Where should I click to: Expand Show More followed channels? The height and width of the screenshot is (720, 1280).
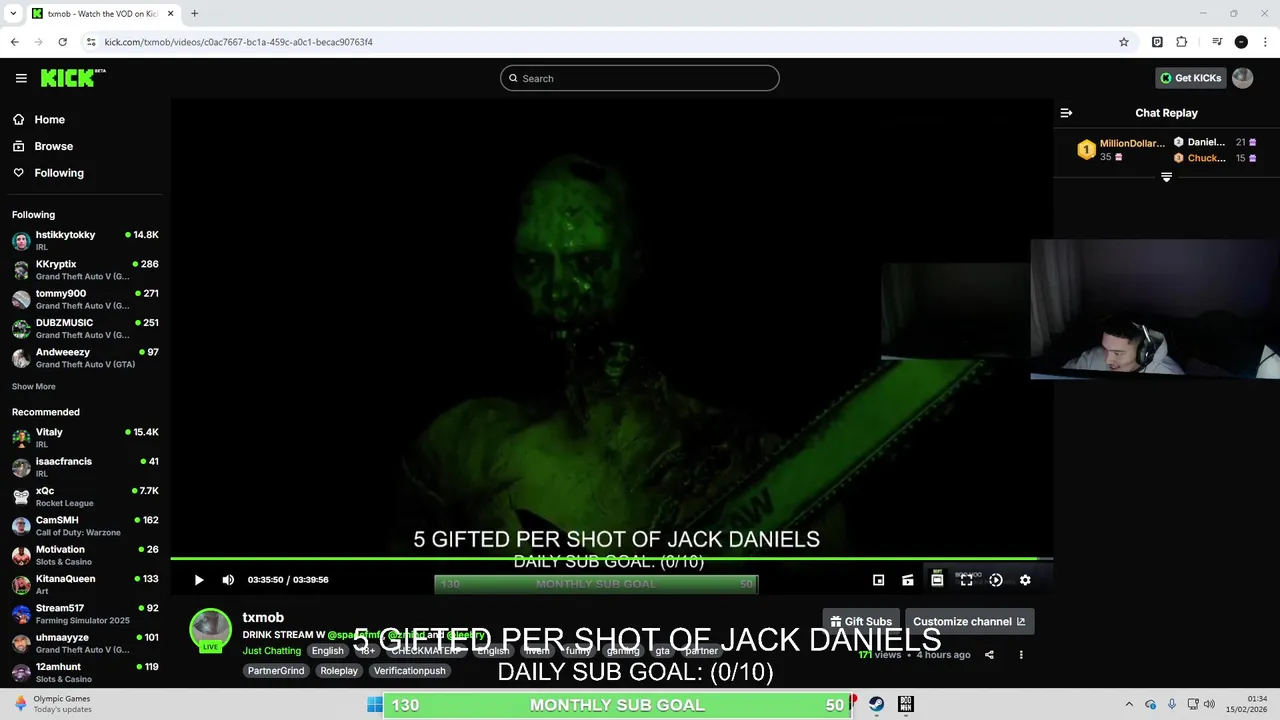tap(34, 387)
